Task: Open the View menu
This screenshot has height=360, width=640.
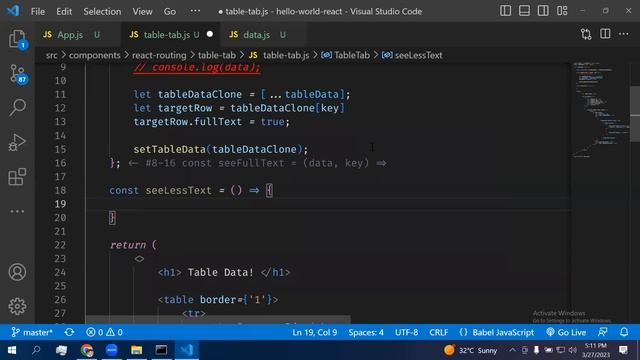Action: (142, 11)
